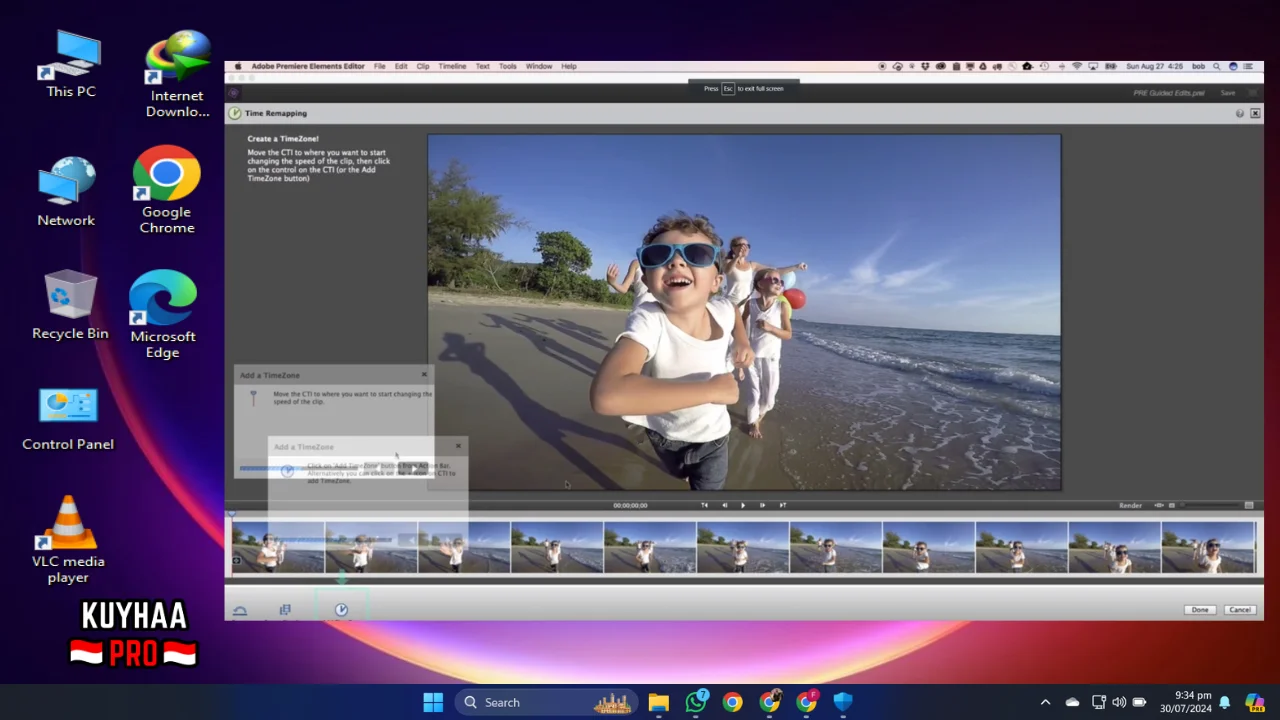The image size is (1280, 720).
Task: Jump to the previous edit point
Action: [705, 505]
